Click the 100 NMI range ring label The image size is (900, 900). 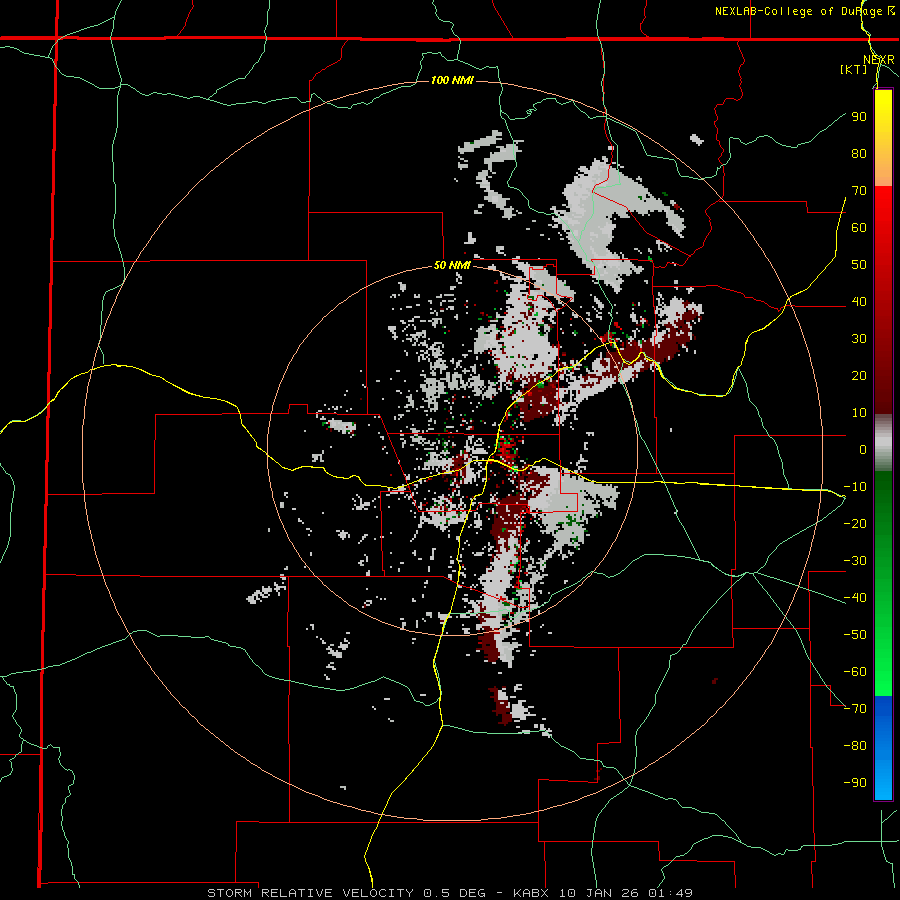(x=452, y=80)
